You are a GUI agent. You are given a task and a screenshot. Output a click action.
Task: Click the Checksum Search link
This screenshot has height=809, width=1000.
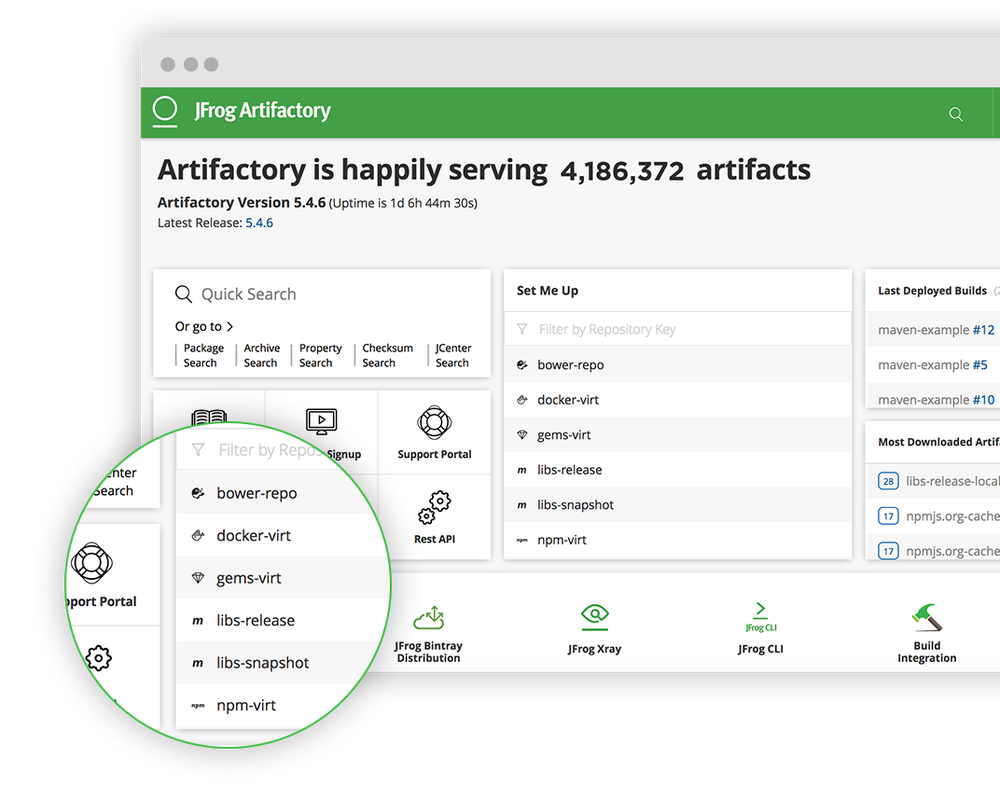point(387,355)
